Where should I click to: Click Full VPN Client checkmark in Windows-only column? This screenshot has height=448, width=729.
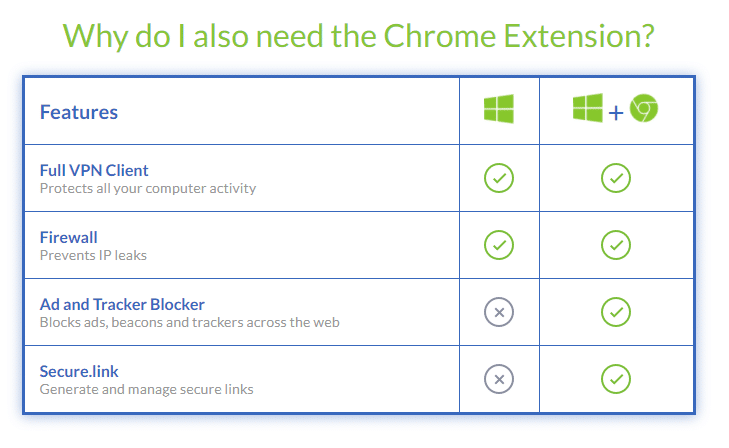(x=499, y=178)
